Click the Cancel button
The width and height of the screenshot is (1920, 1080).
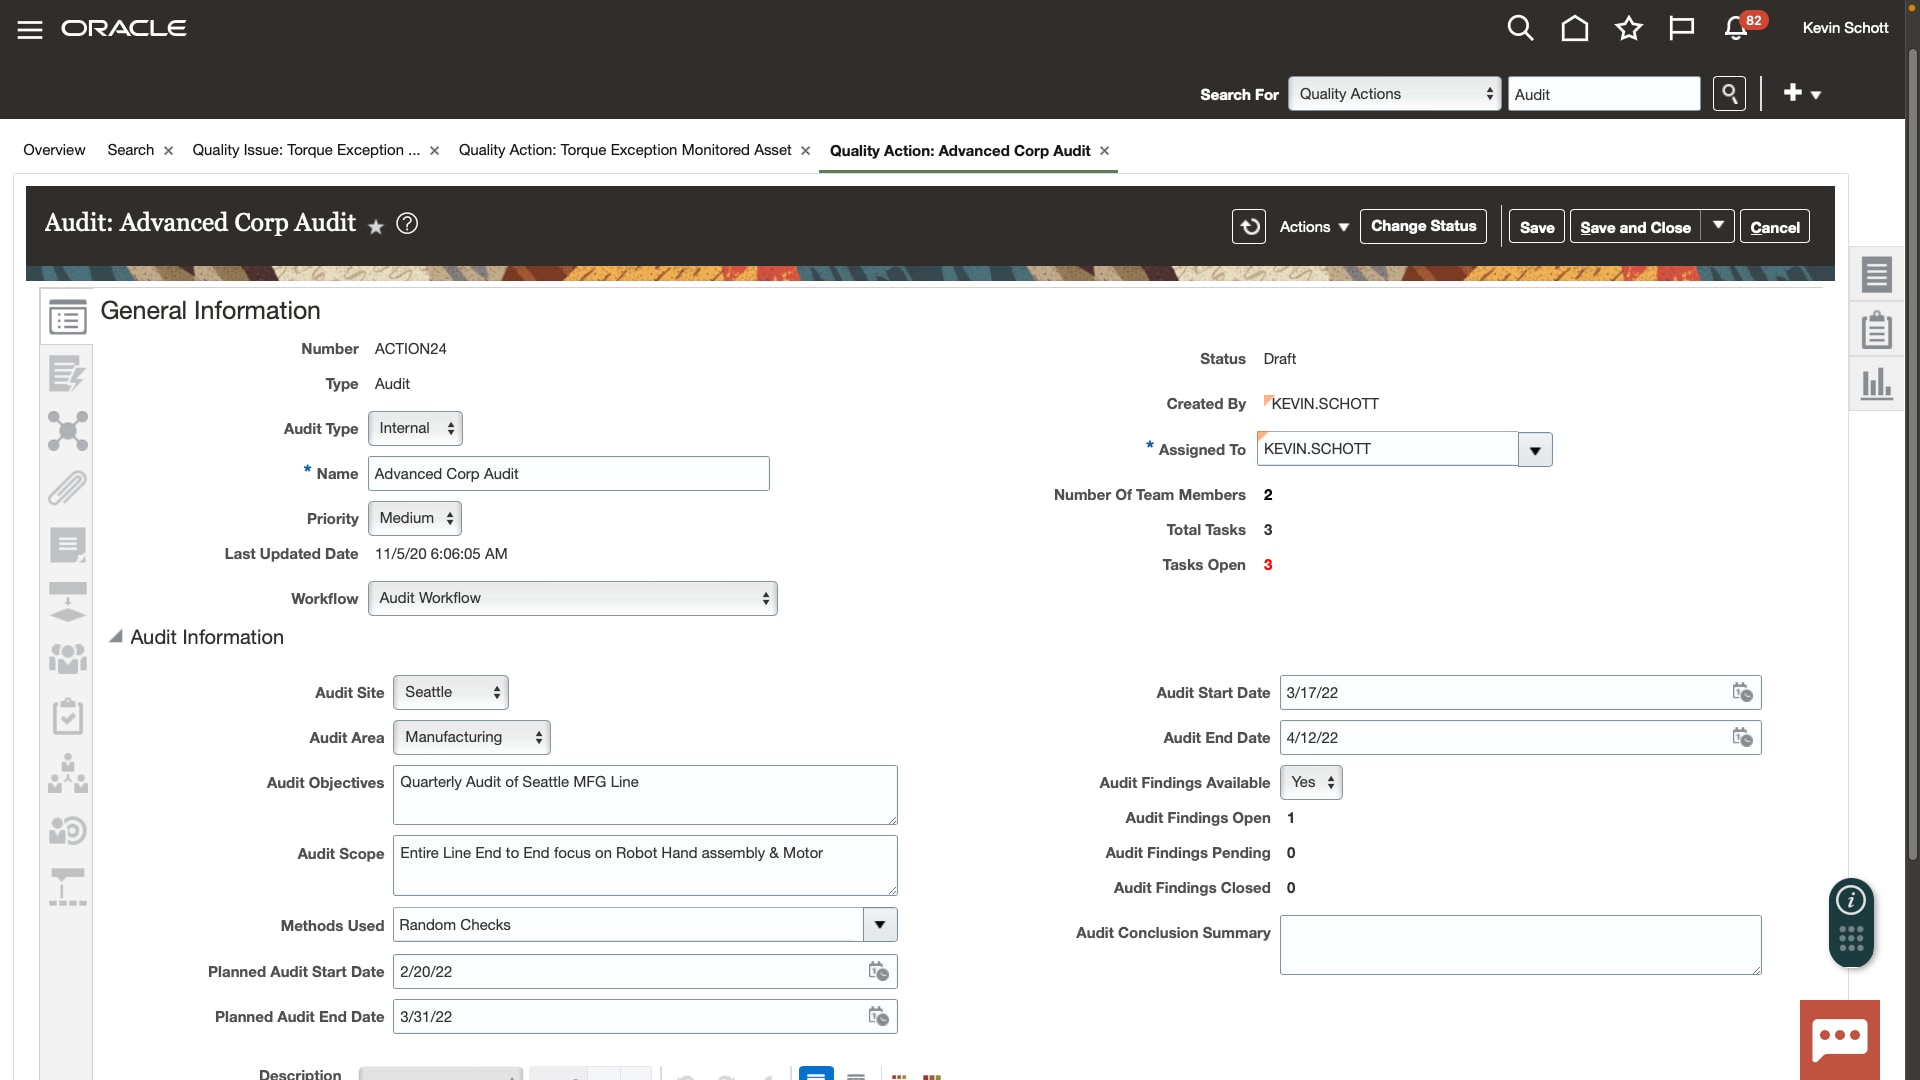(1774, 227)
